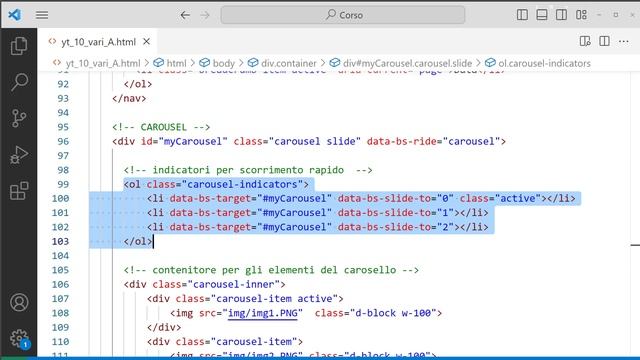Click the 'indicatori per scorrimento rapido' comment
This screenshot has height=360, width=640.
[x=248, y=170]
